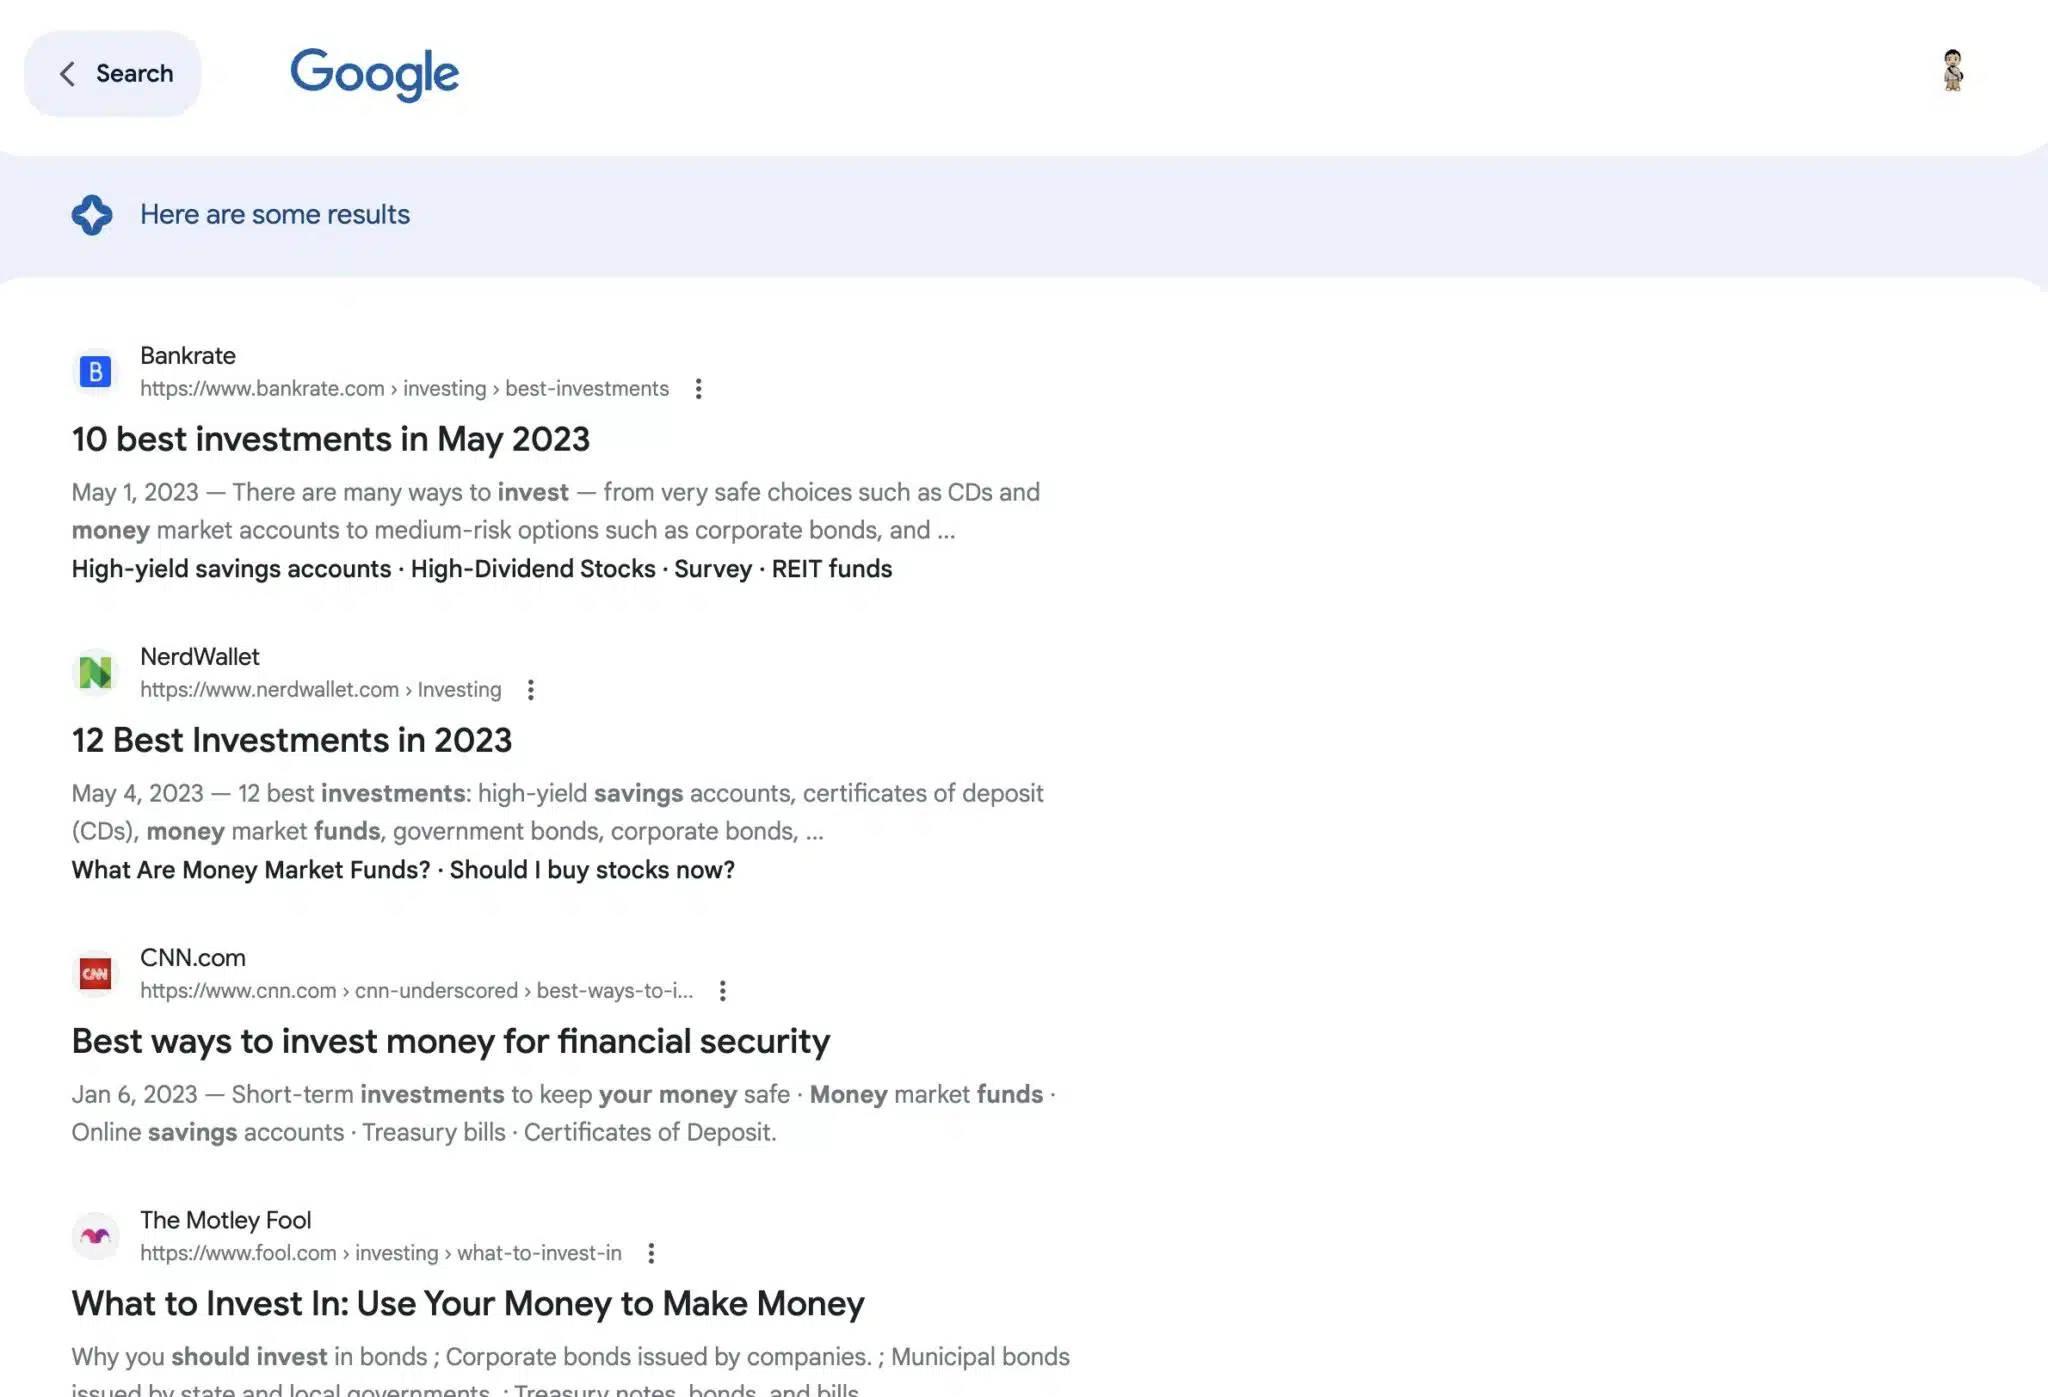Open '12 Best Investments in 2023' result
Image resolution: width=2048 pixels, height=1397 pixels.
pyautogui.click(x=292, y=740)
